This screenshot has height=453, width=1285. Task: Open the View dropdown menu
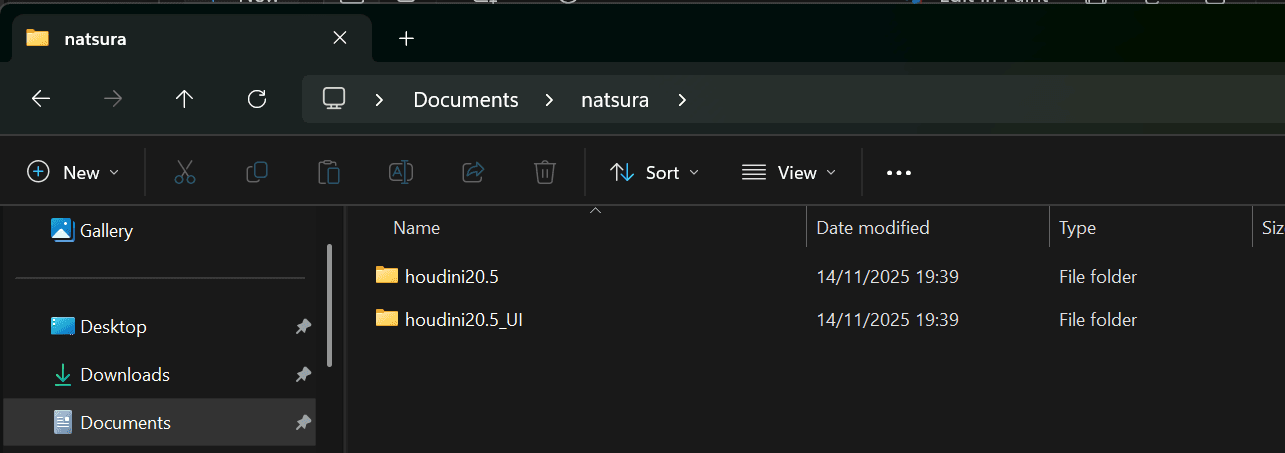[x=789, y=172]
